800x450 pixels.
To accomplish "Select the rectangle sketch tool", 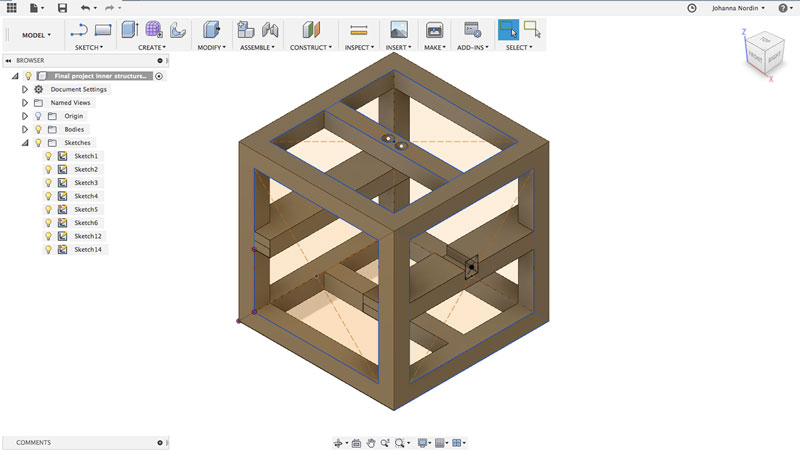I will click(x=103, y=30).
